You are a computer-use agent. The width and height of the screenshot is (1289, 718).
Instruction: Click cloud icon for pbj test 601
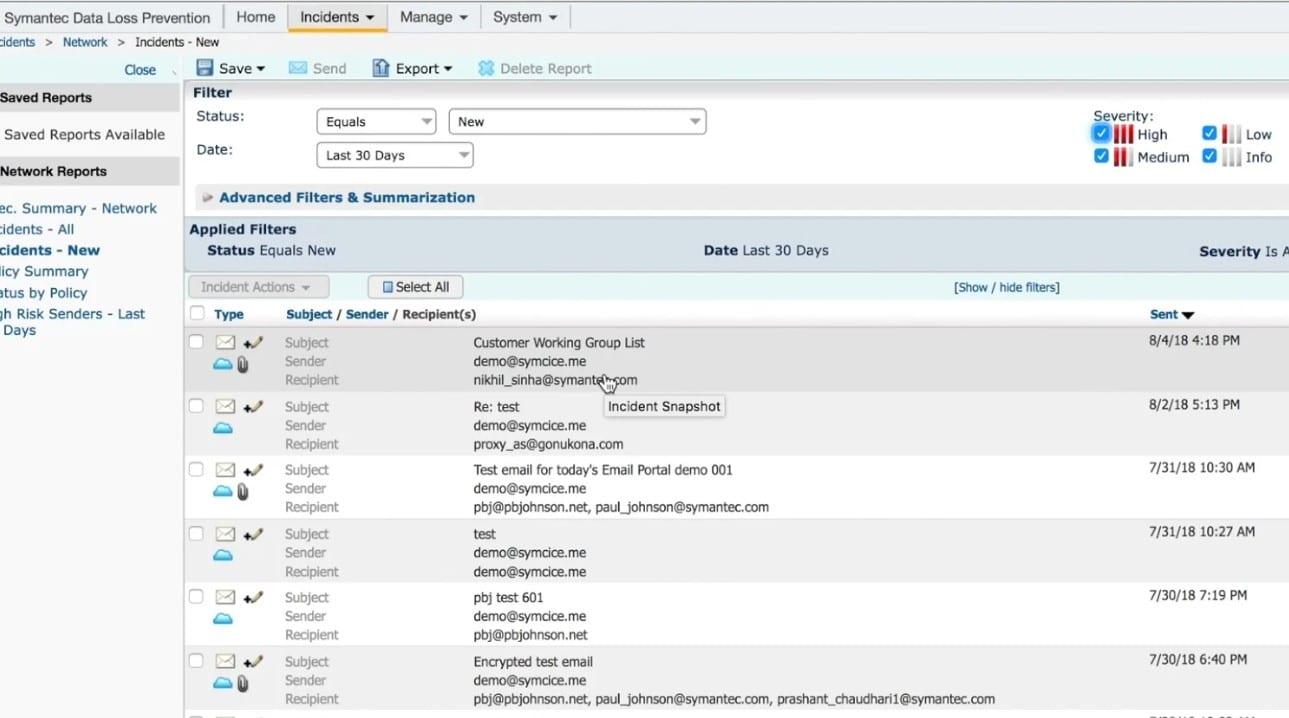(x=223, y=619)
